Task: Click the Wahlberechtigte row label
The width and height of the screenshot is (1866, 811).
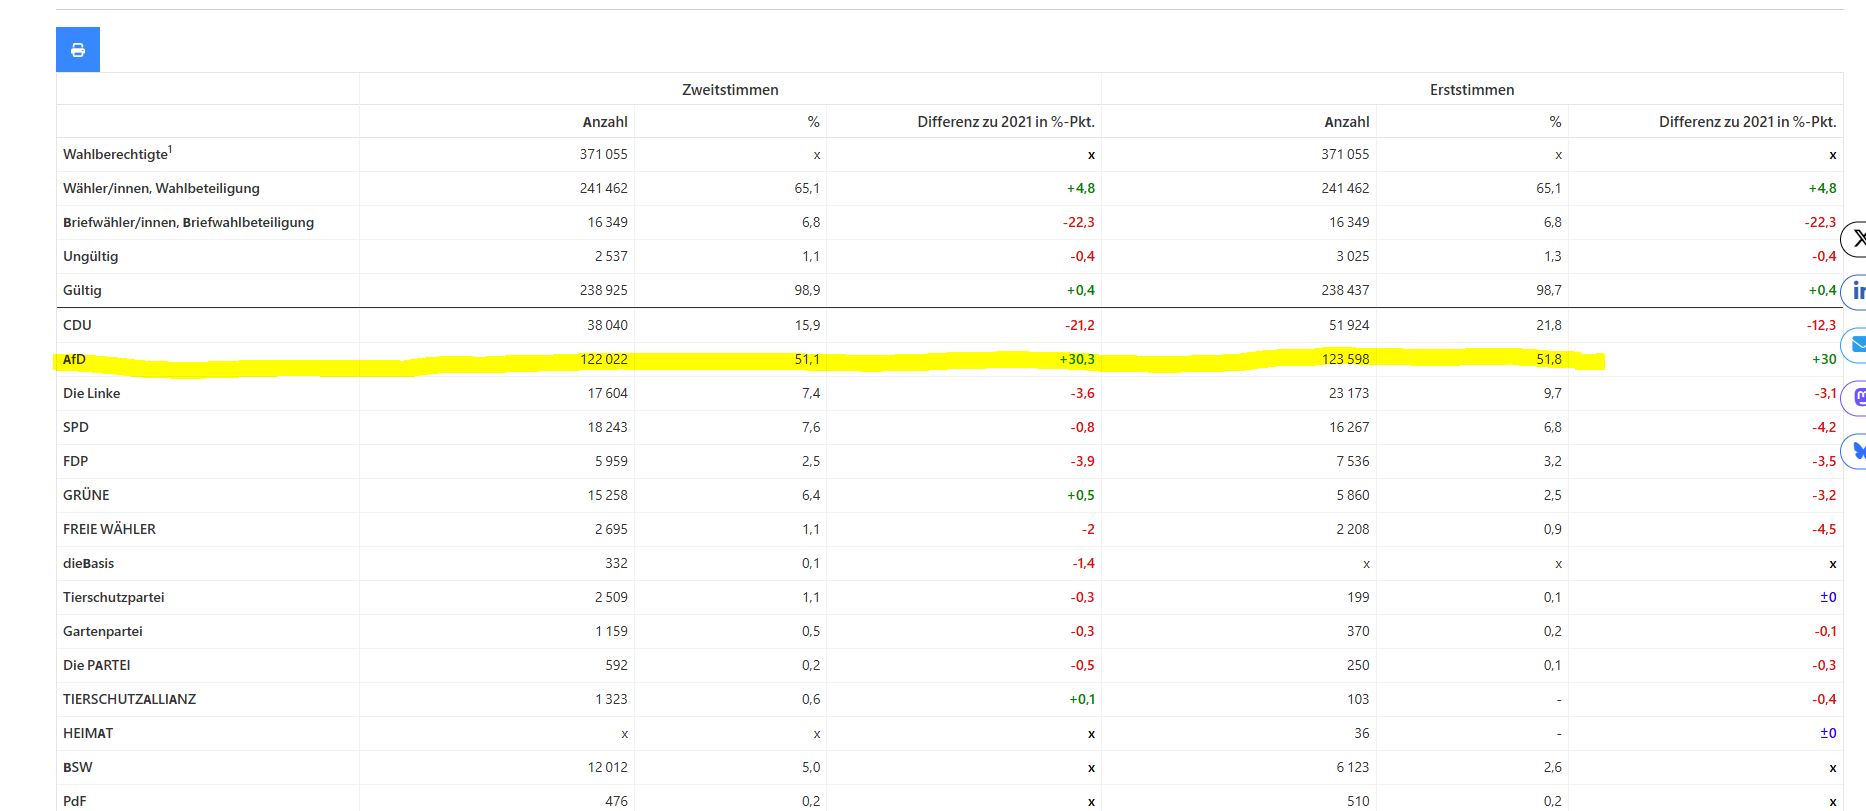Action: point(117,154)
